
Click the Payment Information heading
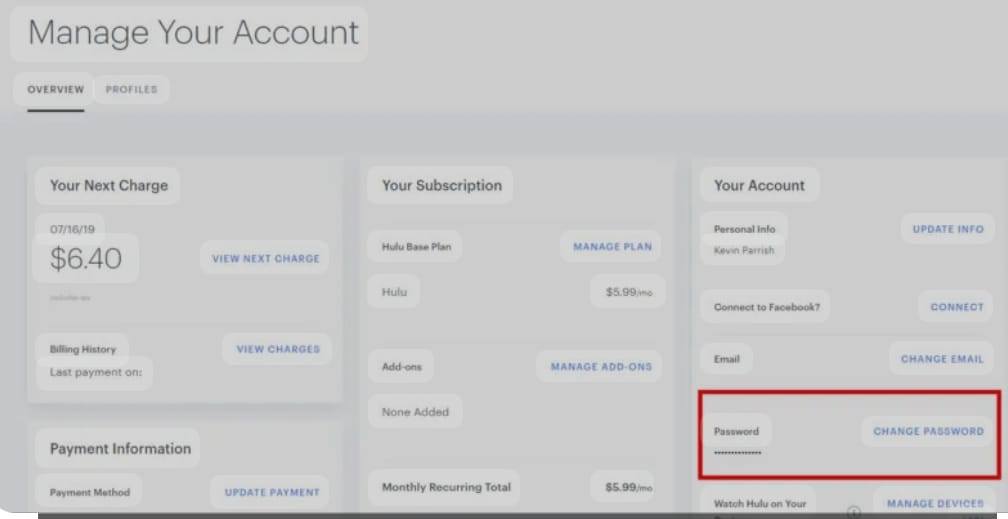pos(120,448)
